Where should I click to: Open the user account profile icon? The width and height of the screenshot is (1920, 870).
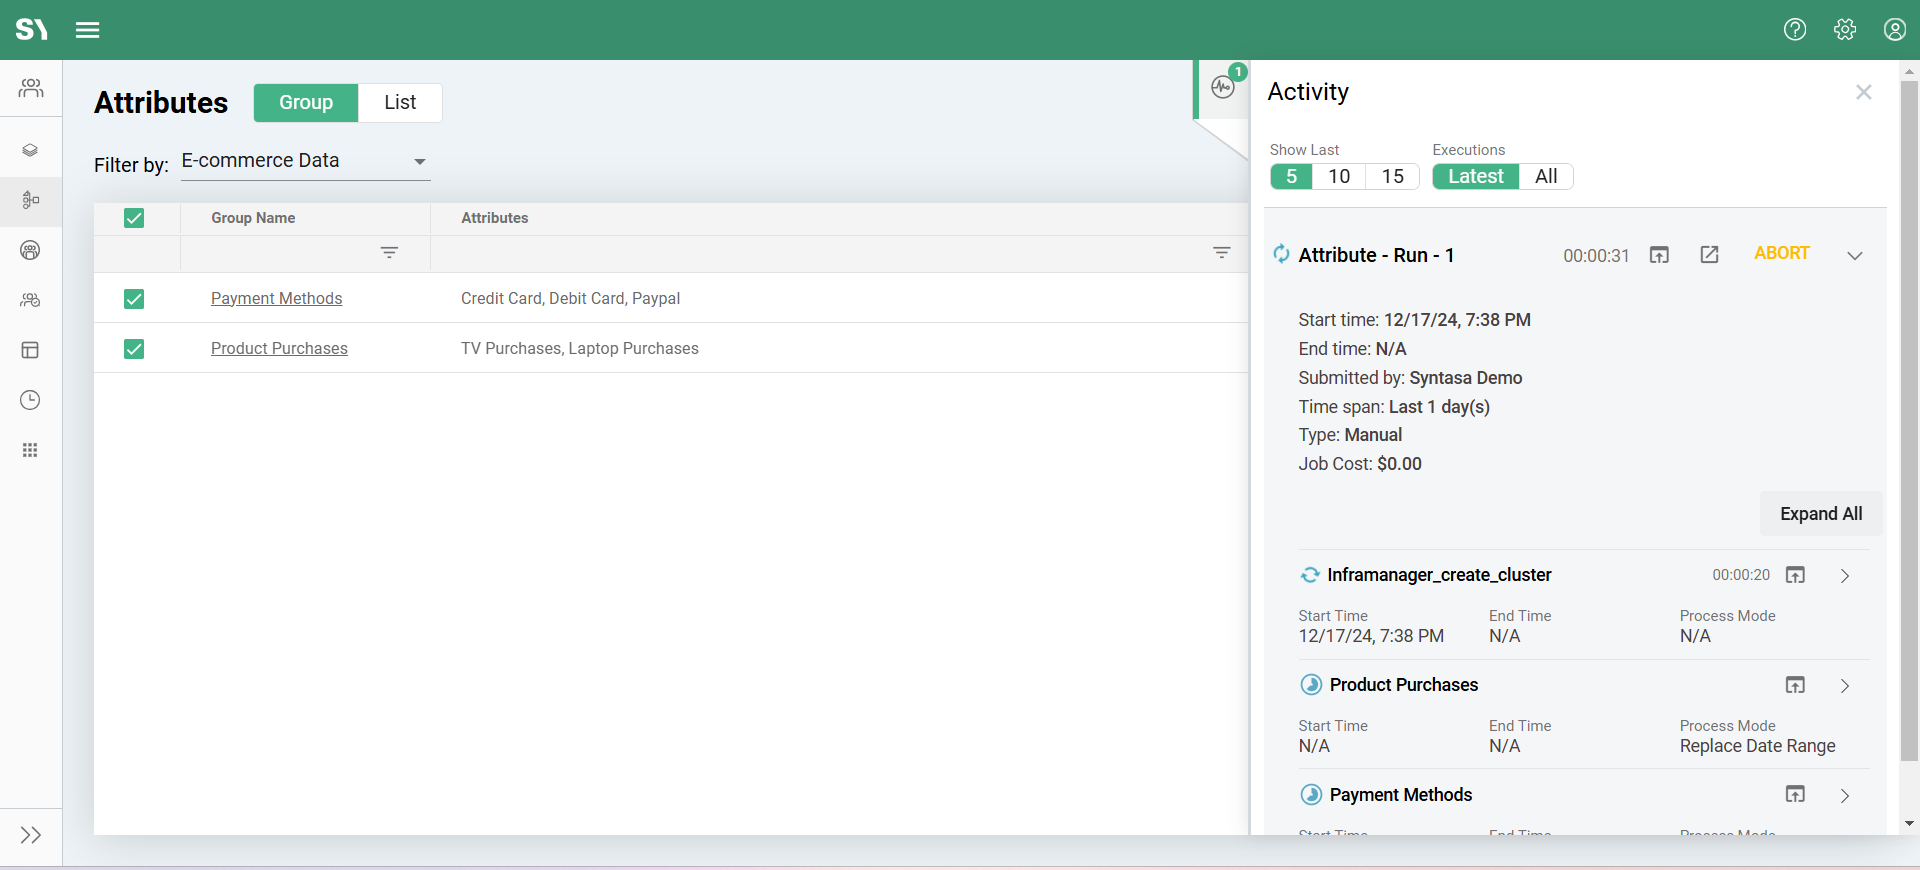pos(1894,30)
